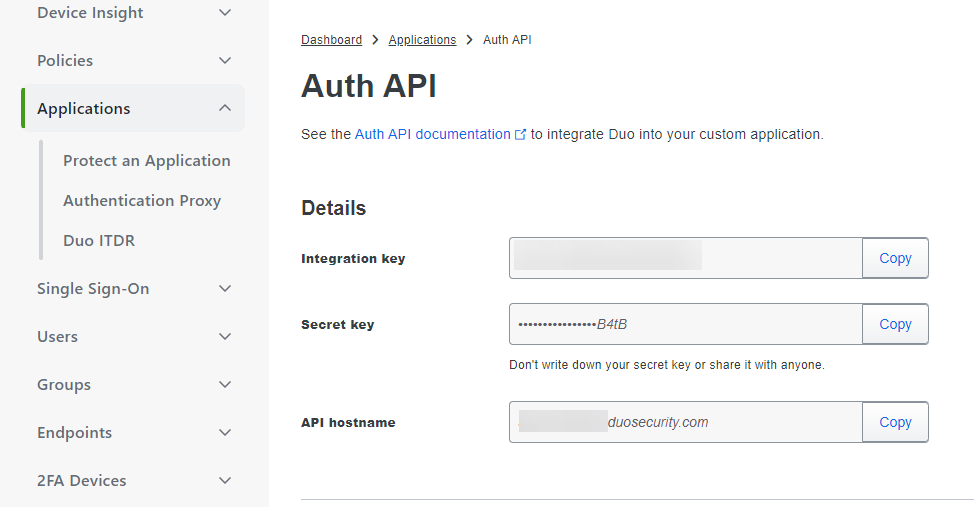Expand the Single Sign-On chevron

pos(225,289)
